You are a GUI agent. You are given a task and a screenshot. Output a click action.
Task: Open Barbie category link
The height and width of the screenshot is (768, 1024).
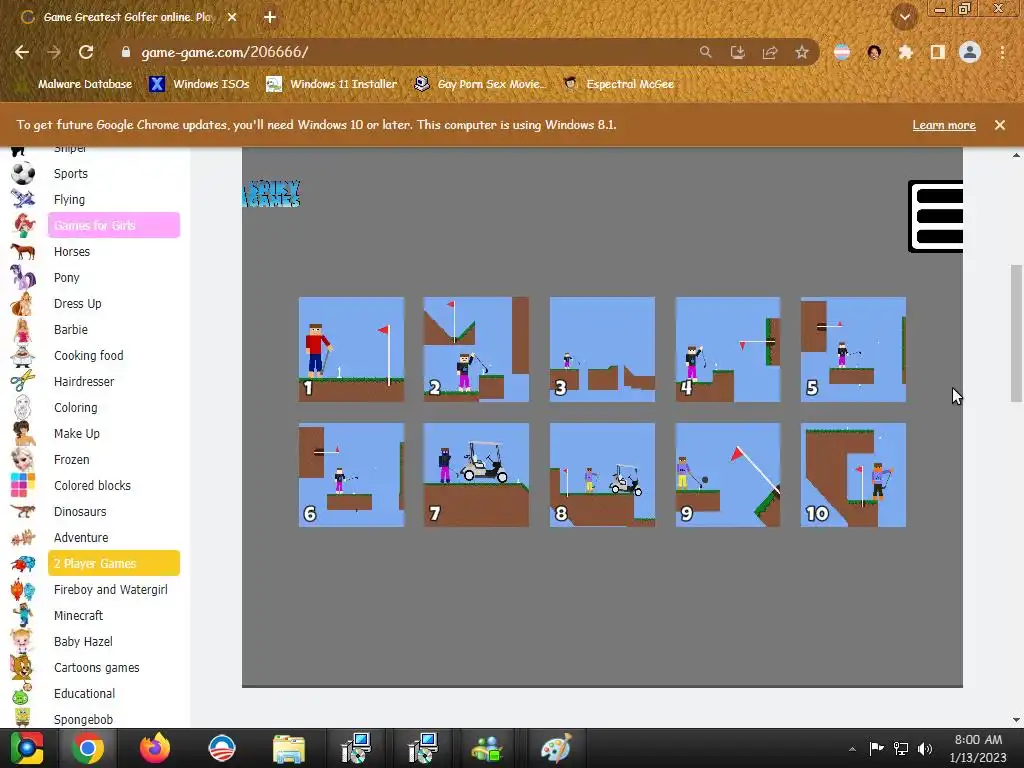pos(71,330)
